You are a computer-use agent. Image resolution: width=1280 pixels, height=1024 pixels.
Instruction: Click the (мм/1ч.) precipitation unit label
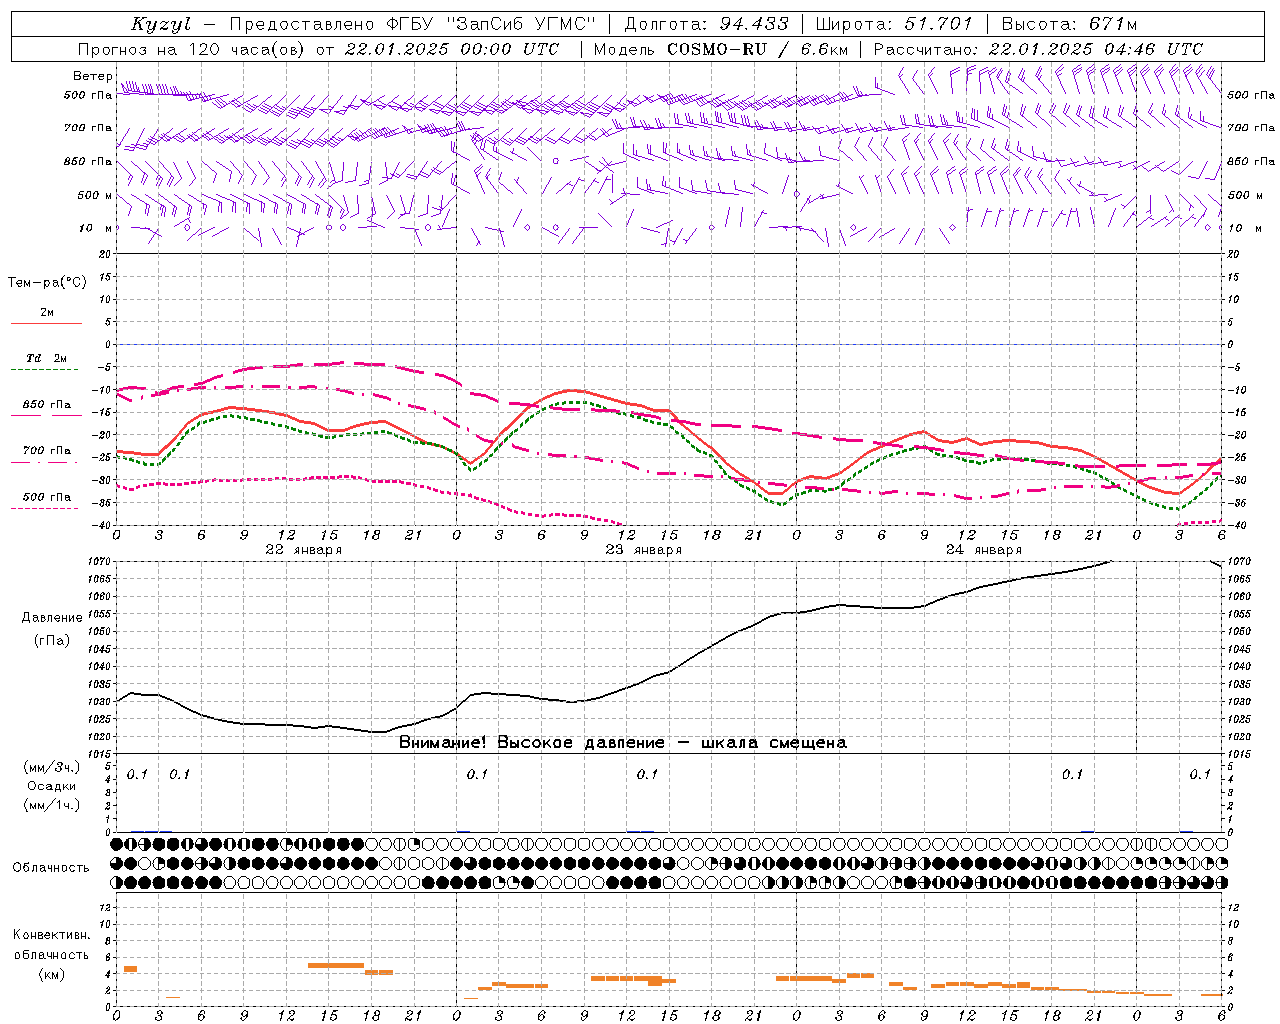coord(52,805)
